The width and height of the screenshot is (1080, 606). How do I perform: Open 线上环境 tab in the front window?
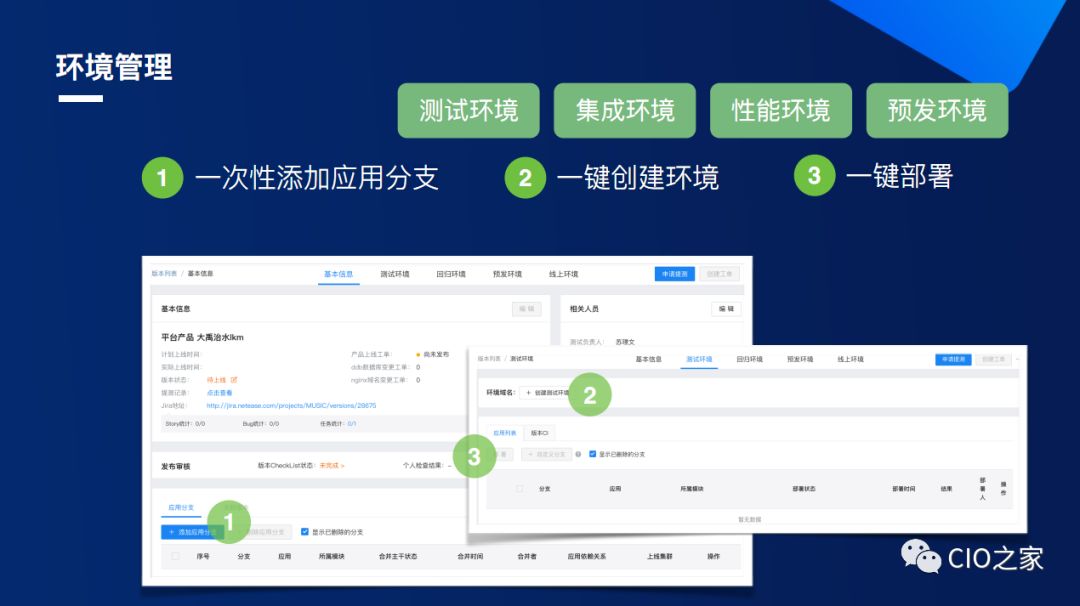click(x=850, y=359)
